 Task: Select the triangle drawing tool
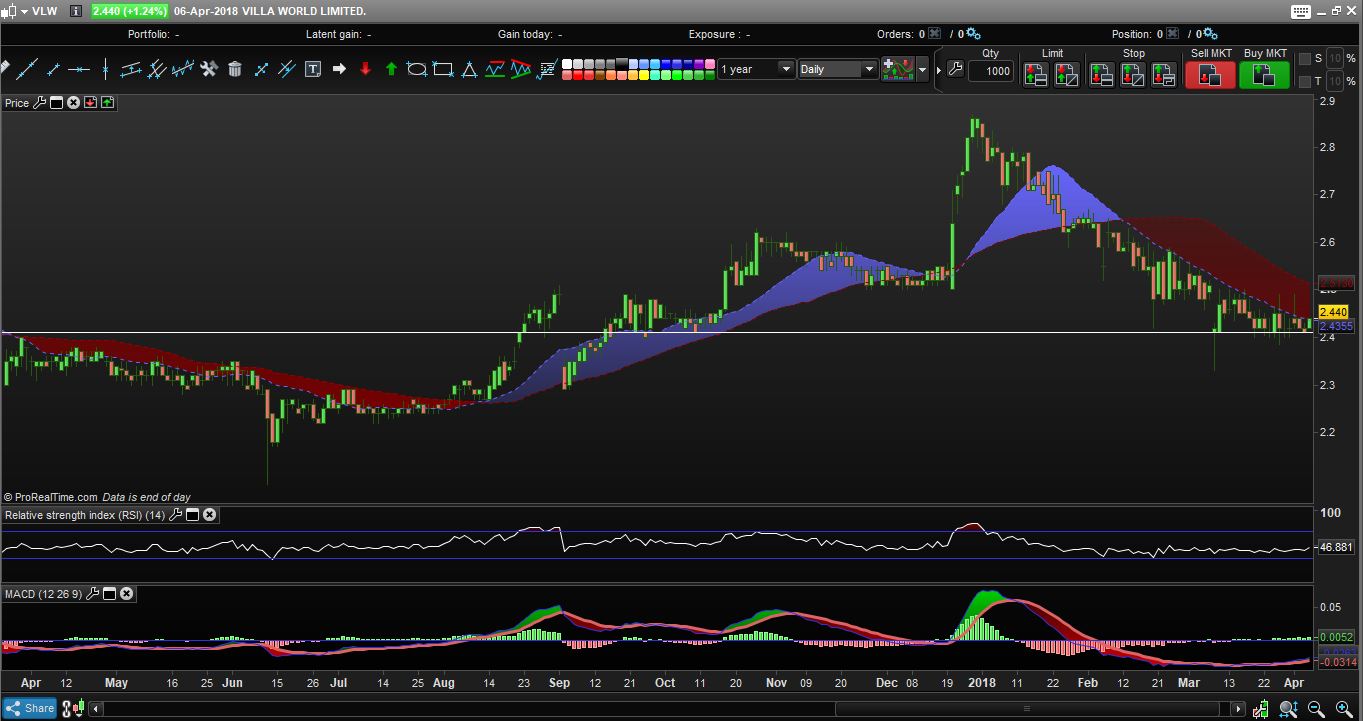coord(469,69)
